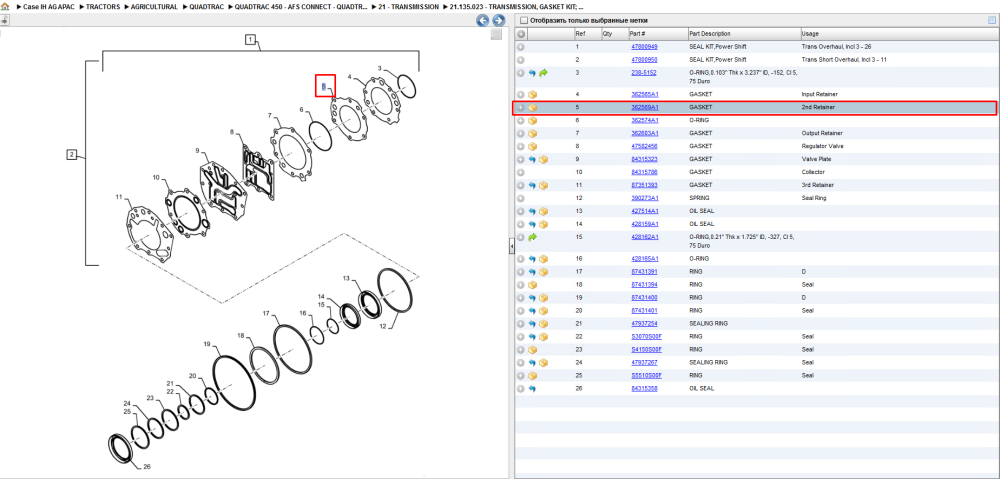Add ref 12 SPRING via its plus icon
Viewport: 1000px width, 479px height.
click(x=521, y=198)
